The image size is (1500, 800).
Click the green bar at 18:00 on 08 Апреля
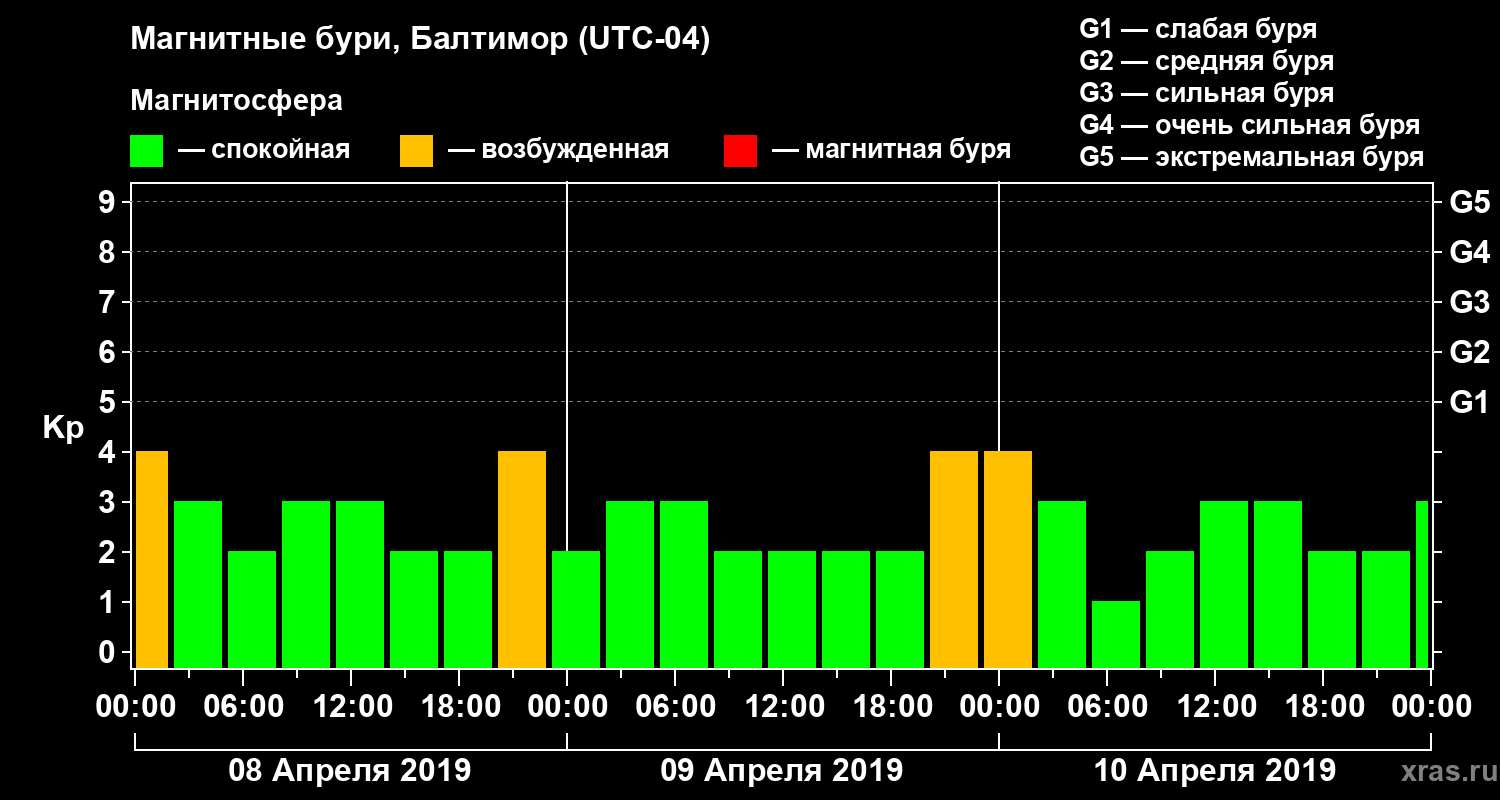tap(468, 609)
